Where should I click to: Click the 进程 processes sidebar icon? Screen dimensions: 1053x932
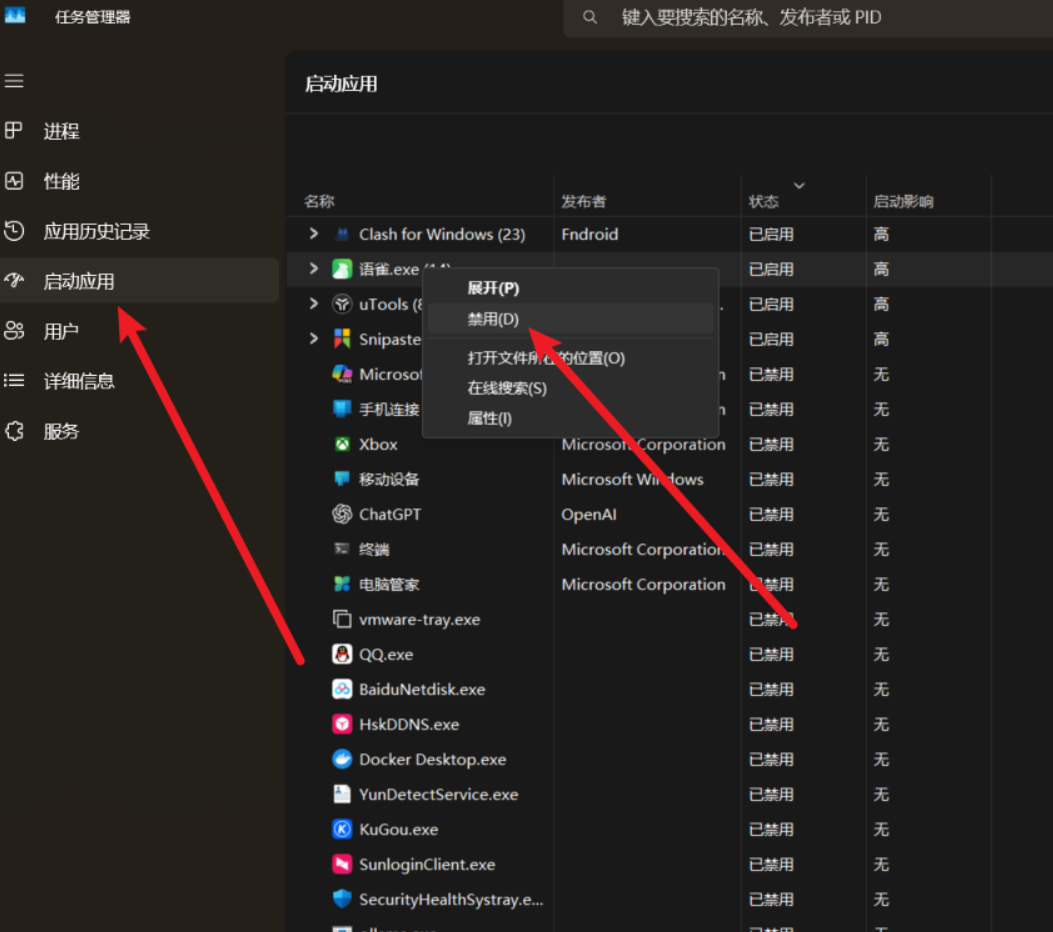(14, 130)
